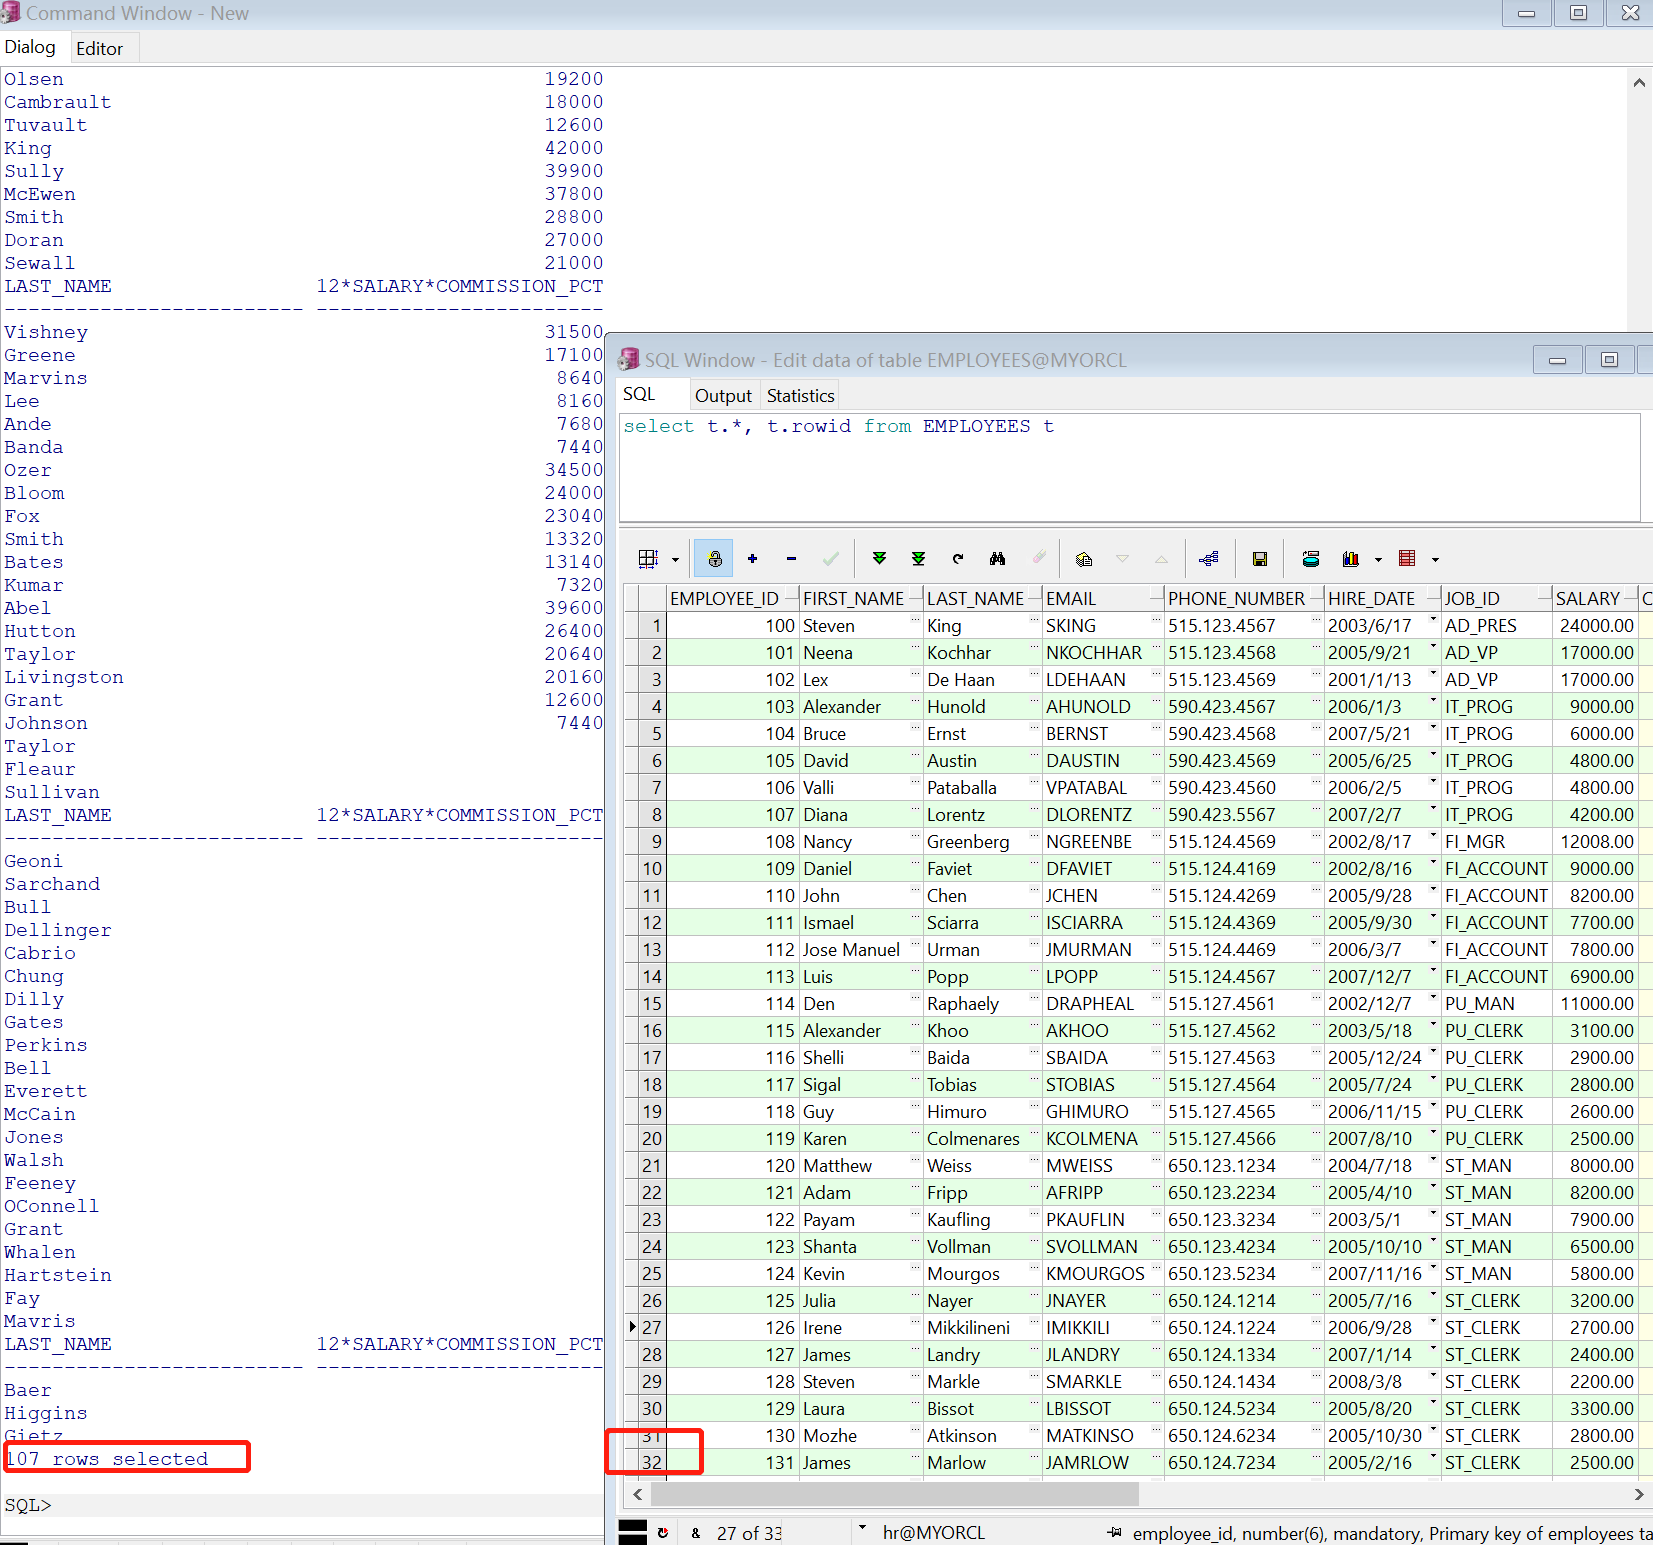Delete the record with the minus icon

[x=791, y=559]
